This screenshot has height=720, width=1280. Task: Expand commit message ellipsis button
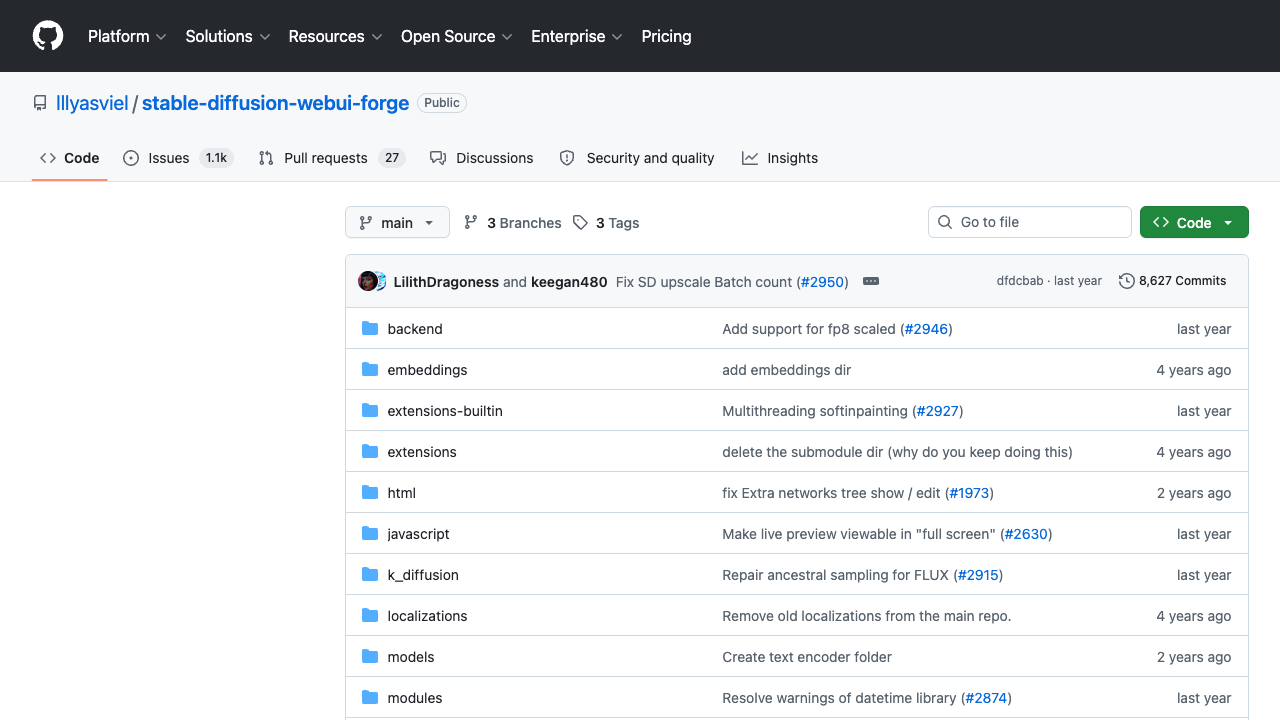click(x=871, y=281)
